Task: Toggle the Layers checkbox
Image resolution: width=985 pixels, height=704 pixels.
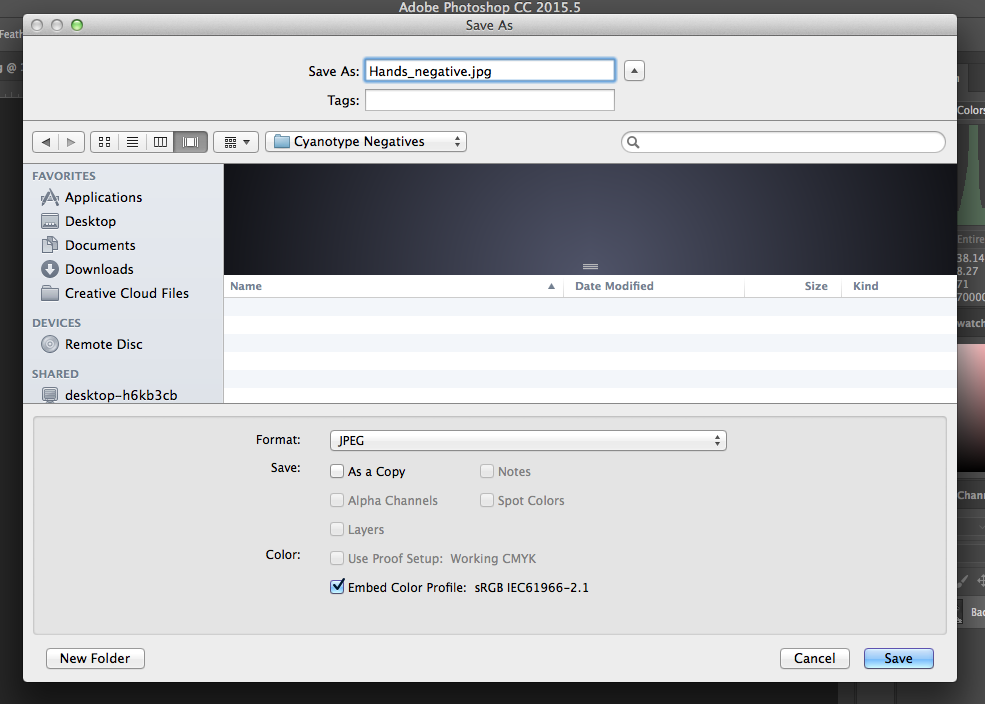Action: (x=337, y=529)
